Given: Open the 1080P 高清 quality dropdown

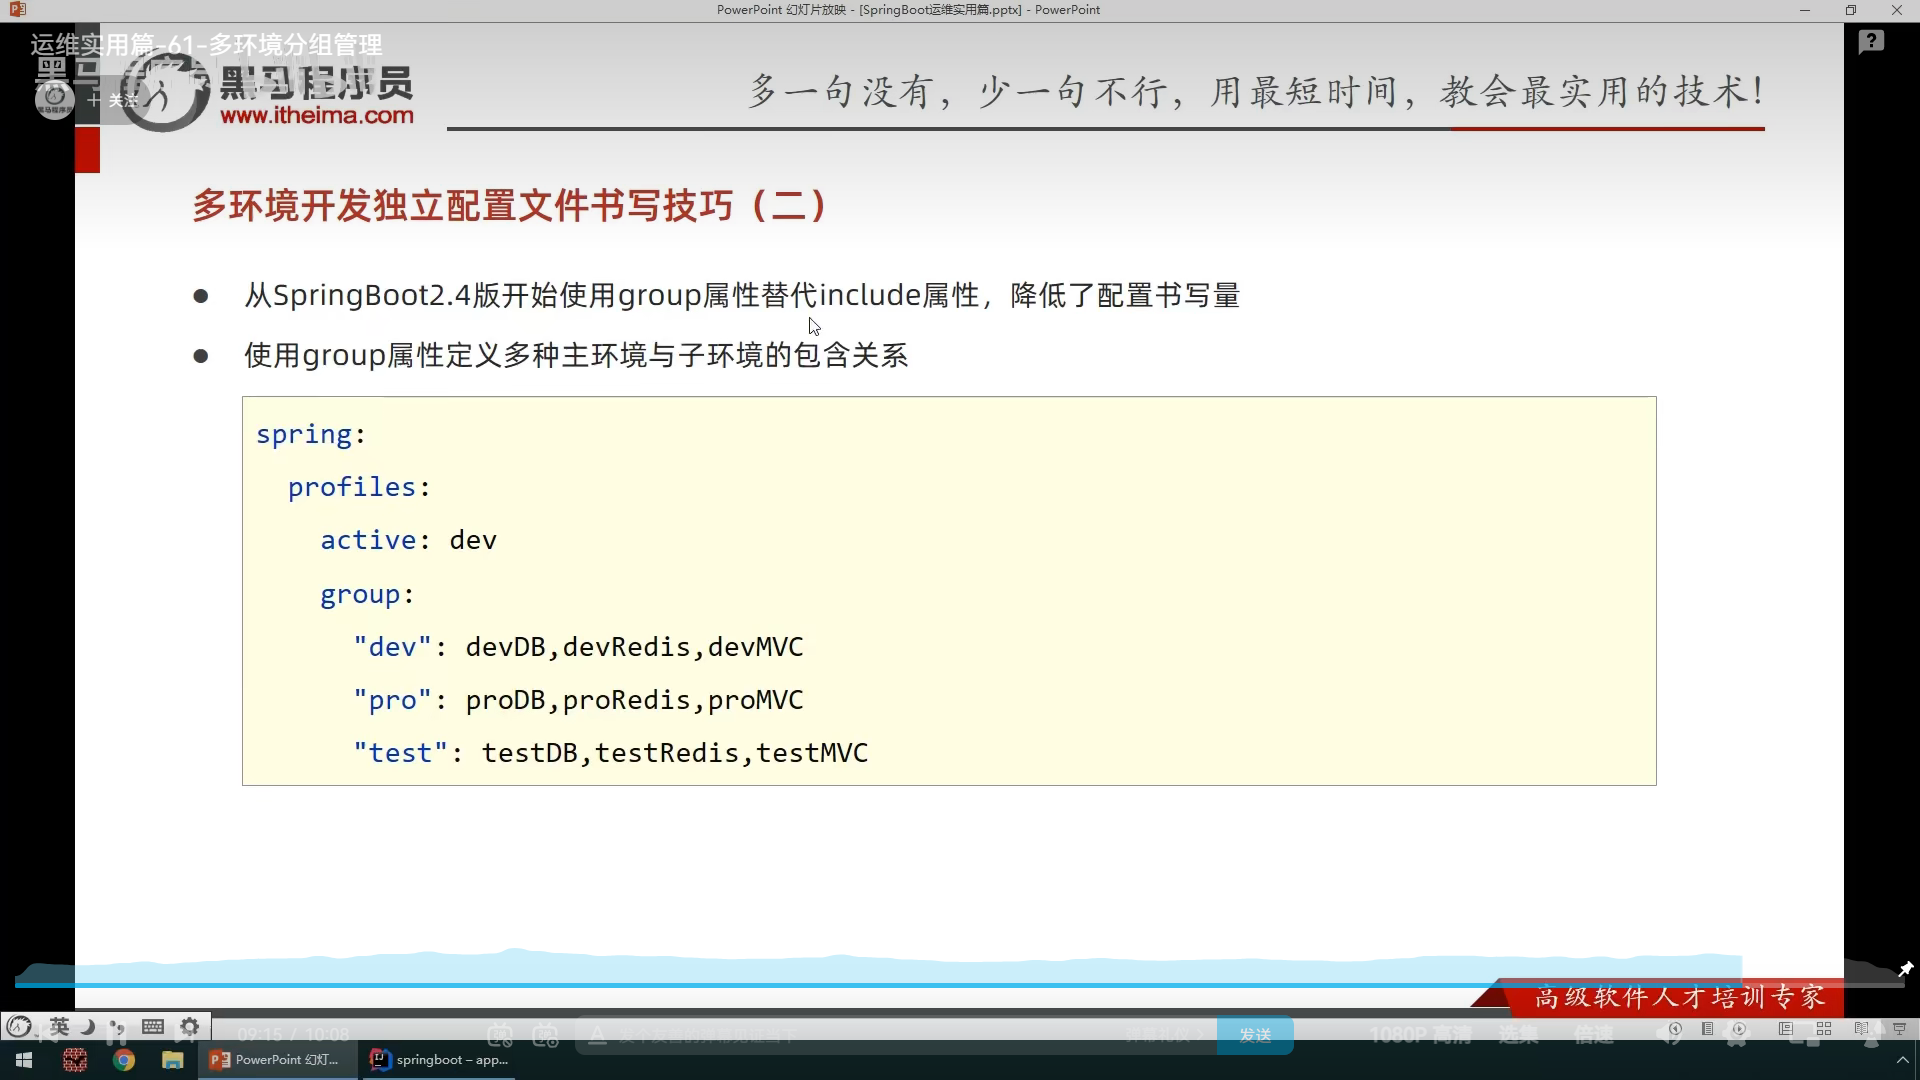Looking at the screenshot, I should pyautogui.click(x=1419, y=1035).
